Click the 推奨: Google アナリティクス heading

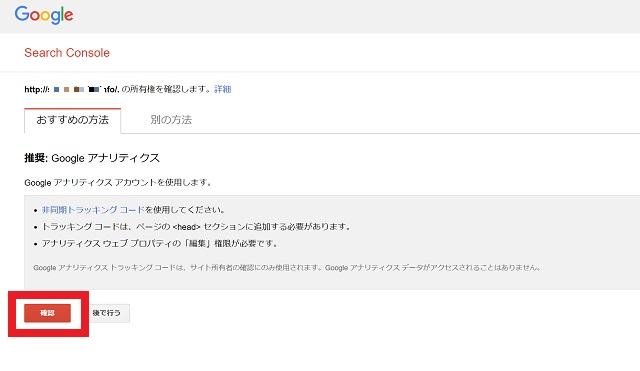92,158
